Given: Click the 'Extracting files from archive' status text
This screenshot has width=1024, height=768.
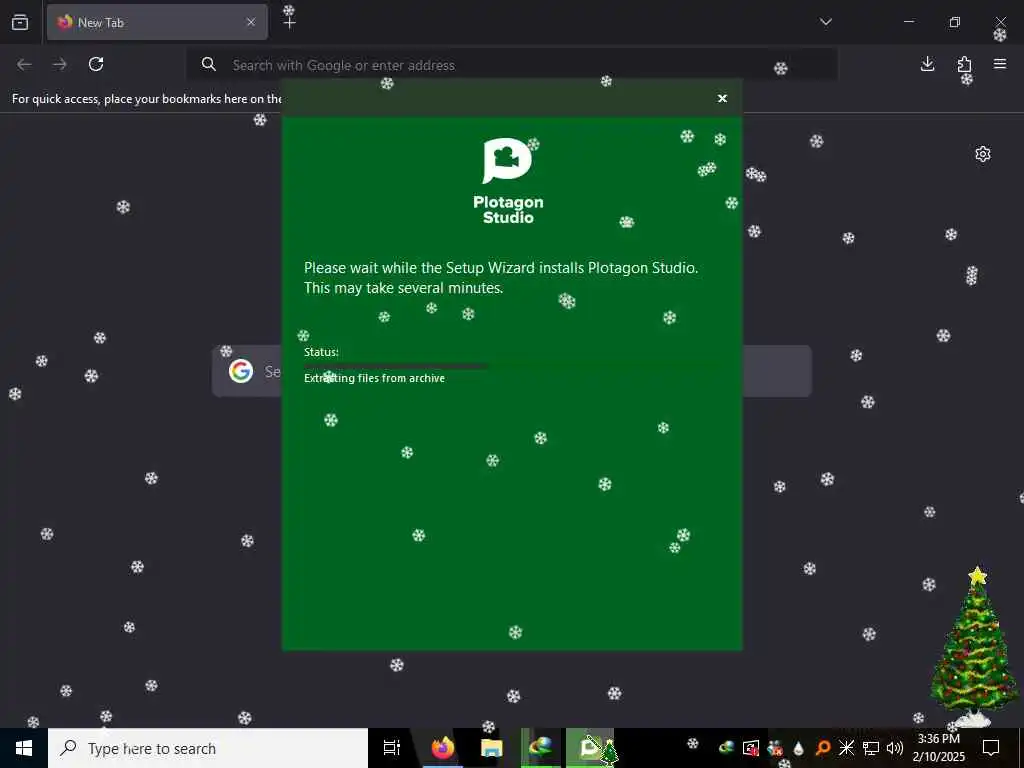Looking at the screenshot, I should pos(374,378).
